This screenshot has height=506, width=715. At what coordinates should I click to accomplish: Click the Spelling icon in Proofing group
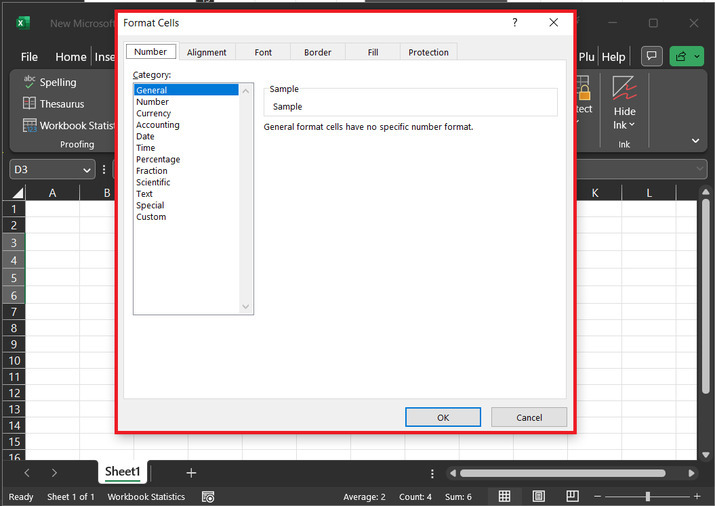[30, 82]
